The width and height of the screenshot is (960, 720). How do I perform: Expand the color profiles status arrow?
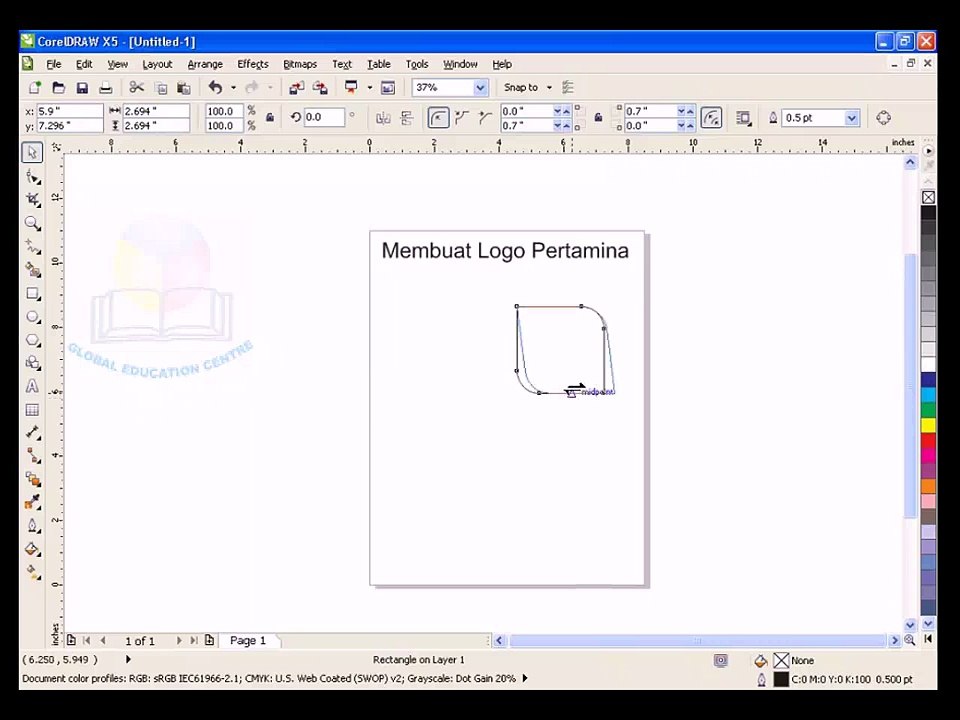[x=525, y=678]
